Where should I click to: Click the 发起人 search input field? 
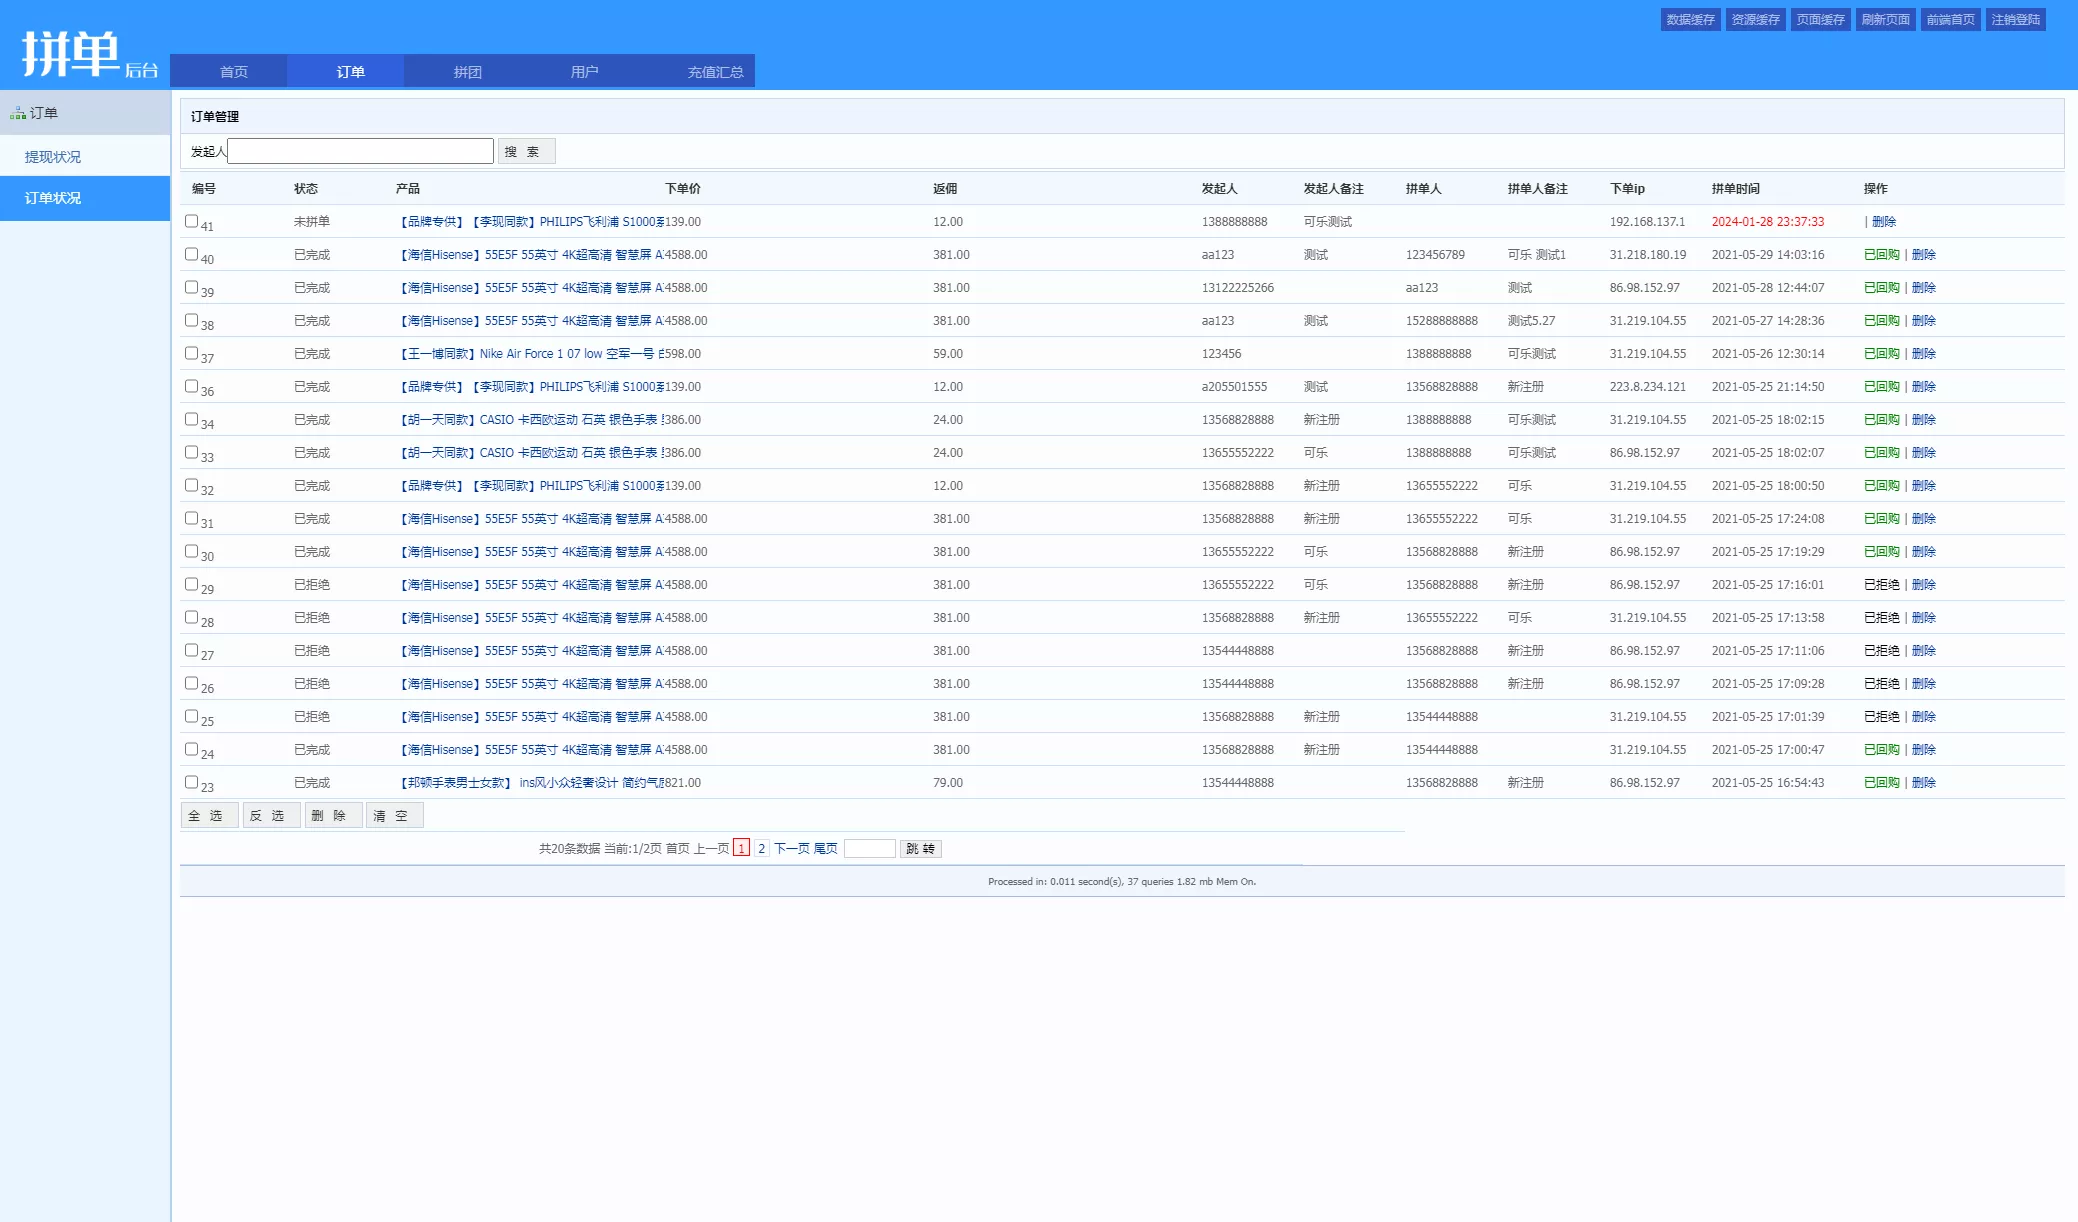coord(360,151)
